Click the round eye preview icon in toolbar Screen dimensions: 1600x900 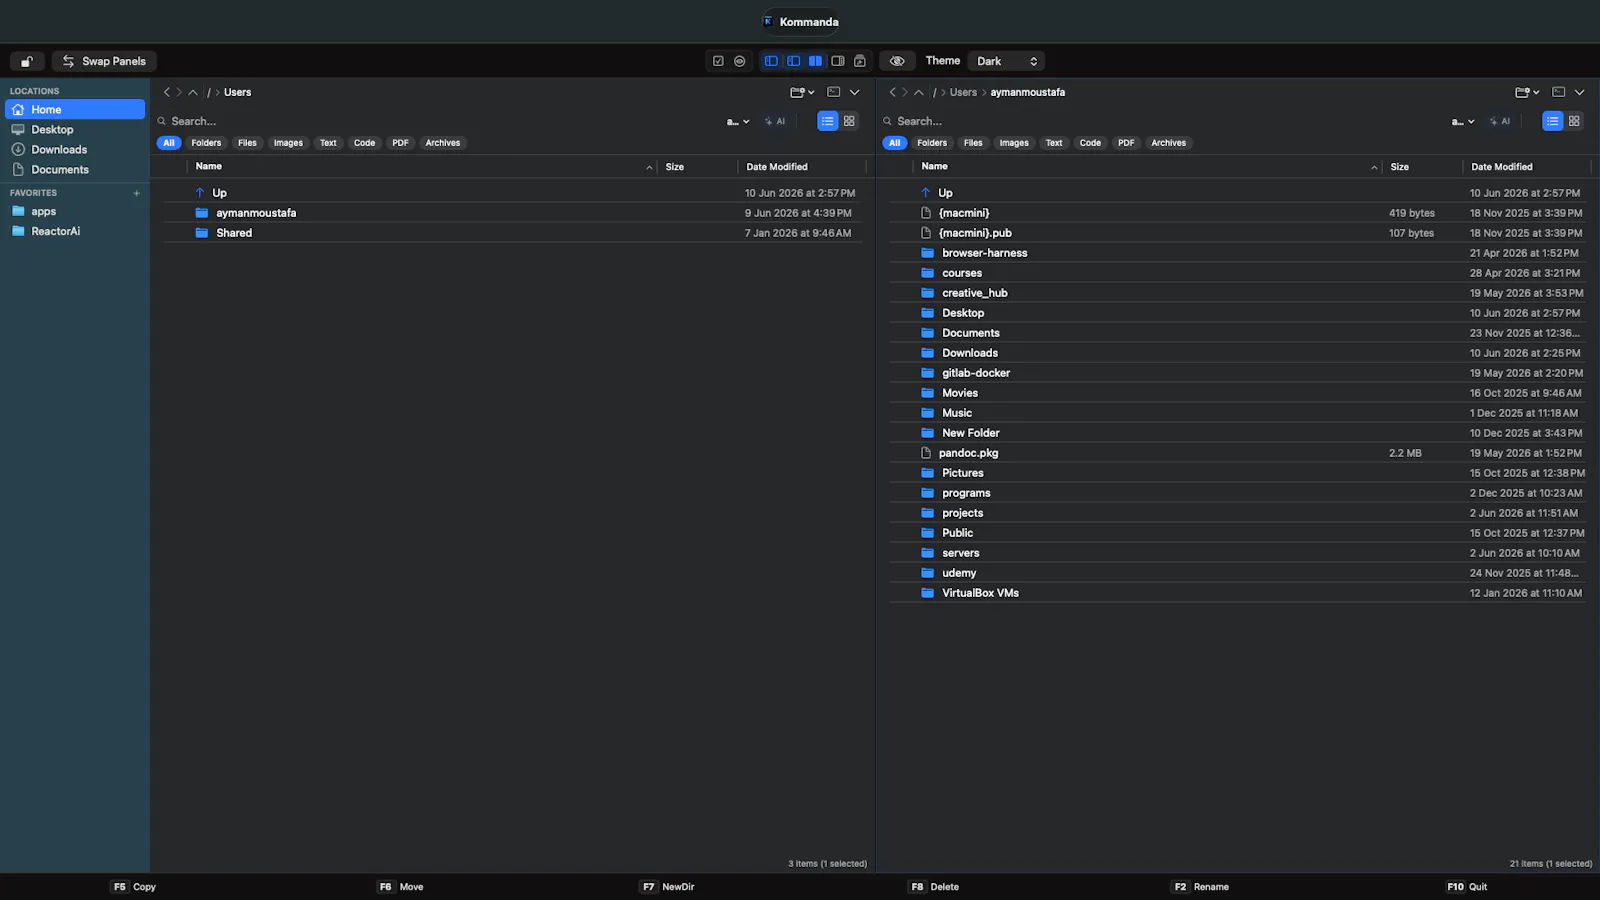pos(740,61)
